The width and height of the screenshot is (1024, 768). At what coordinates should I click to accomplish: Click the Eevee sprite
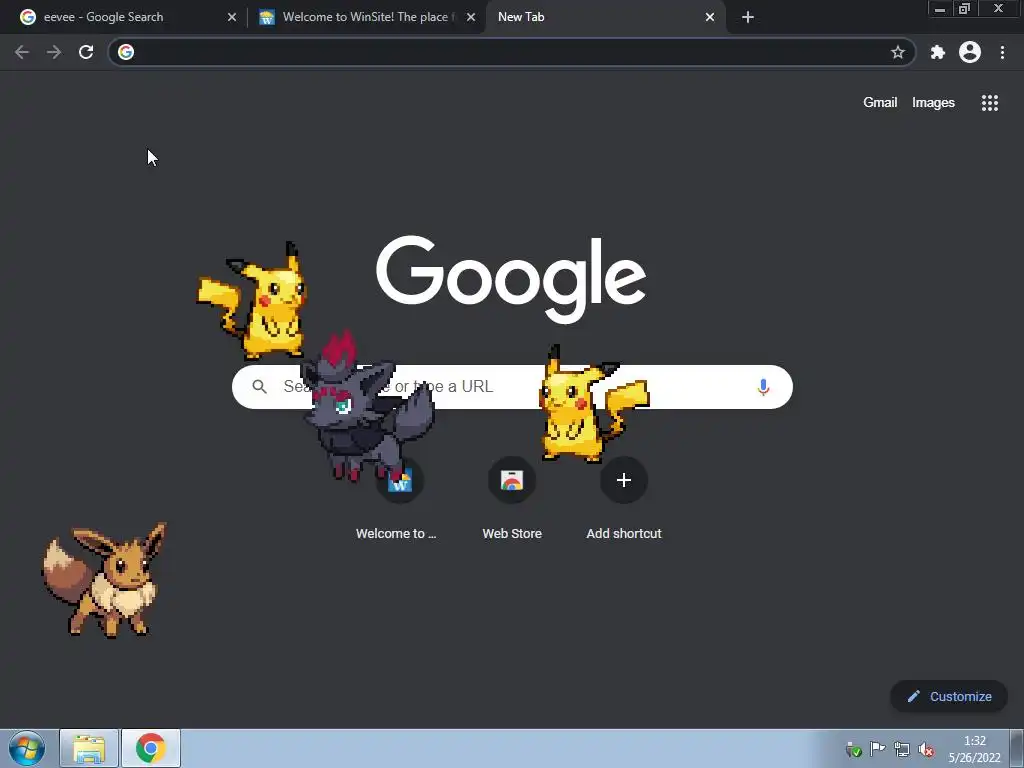coord(105,580)
